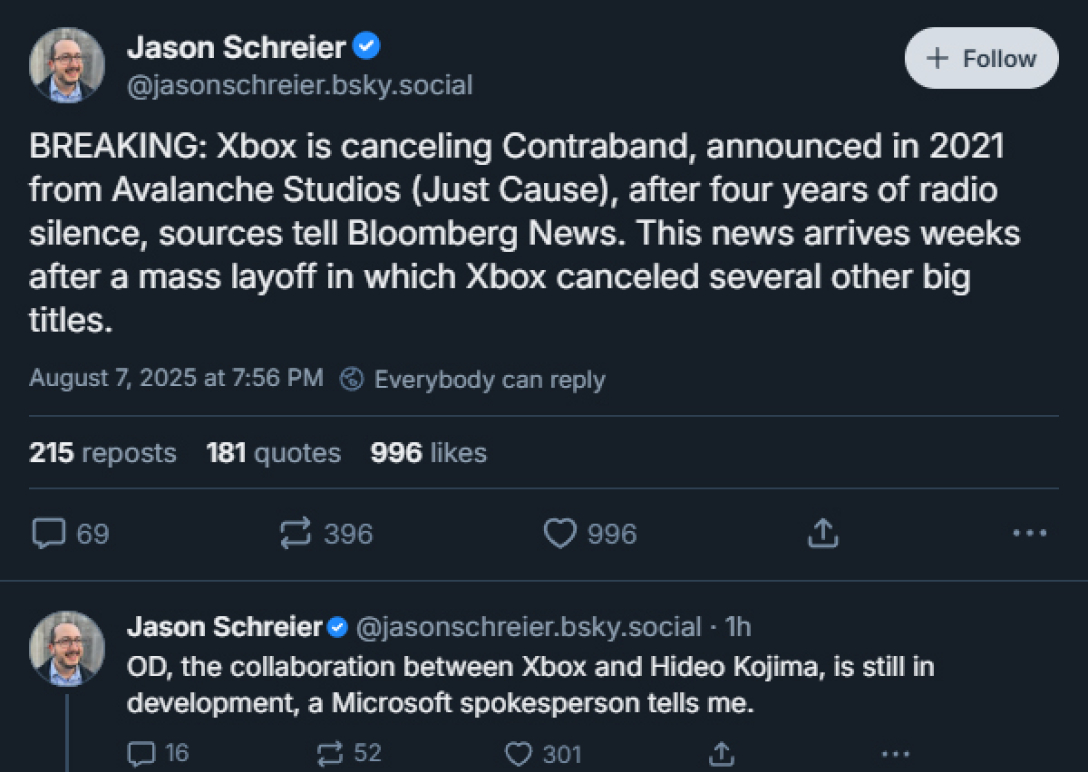Viewport: 1088px width, 772px height.
Task: Share the main Contraband post
Action: (822, 534)
